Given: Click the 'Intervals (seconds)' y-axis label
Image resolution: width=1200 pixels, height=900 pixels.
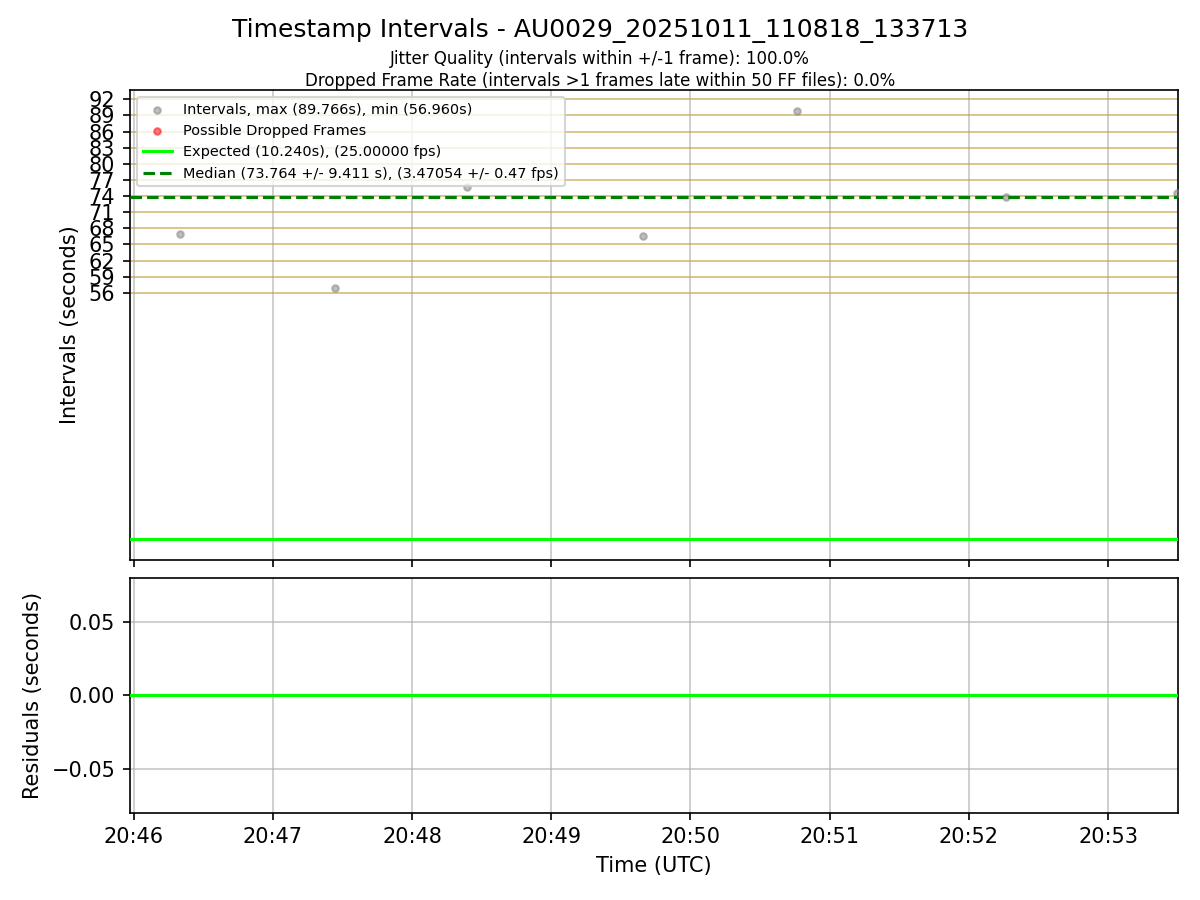Looking at the screenshot, I should [x=68, y=325].
